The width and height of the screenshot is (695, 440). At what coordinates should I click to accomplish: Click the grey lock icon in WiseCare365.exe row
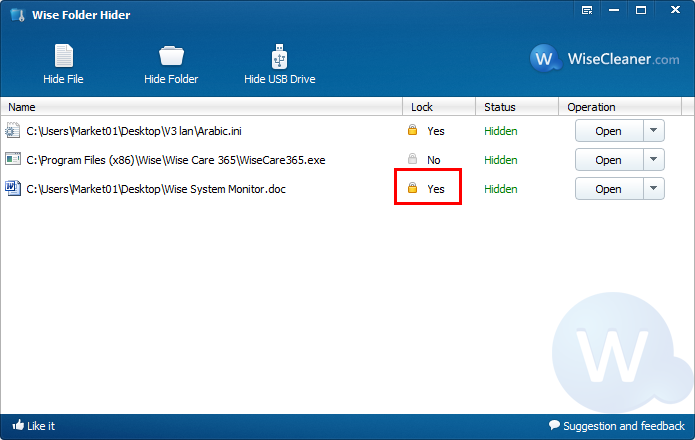point(412,159)
